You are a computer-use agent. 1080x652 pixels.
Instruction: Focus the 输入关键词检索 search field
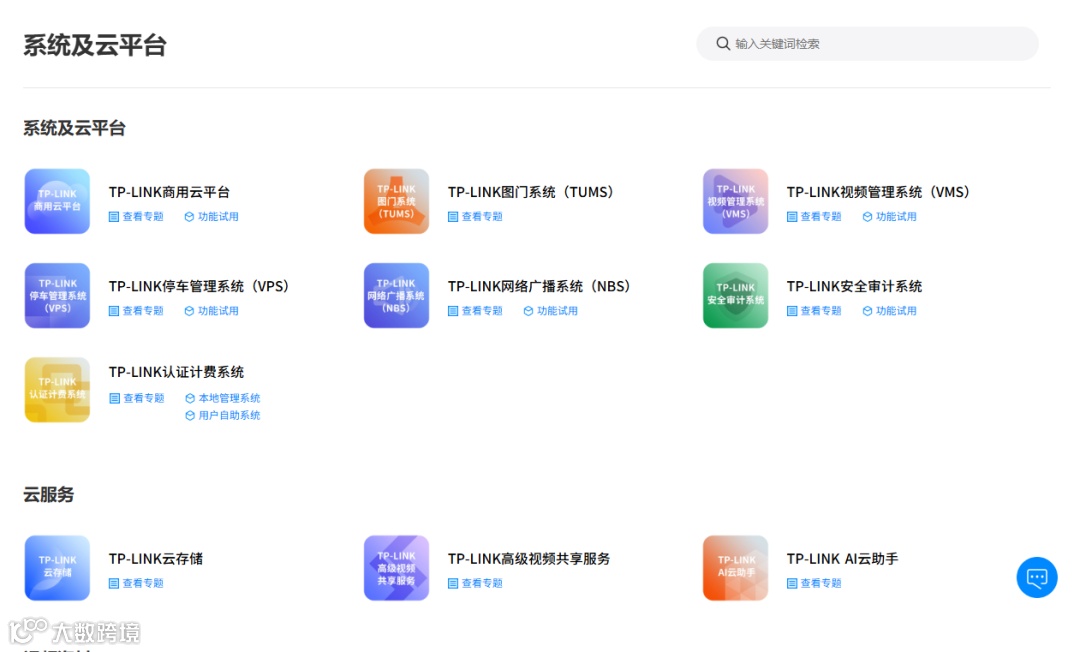867,43
